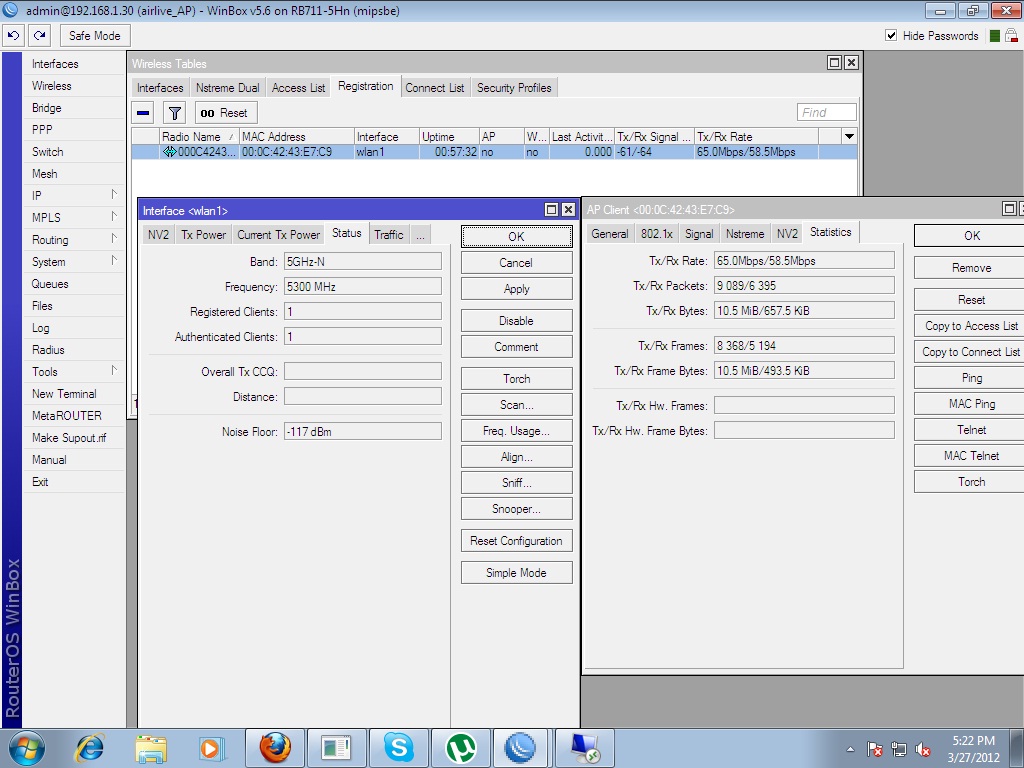
Task: Open Windows Start orb
Action: pyautogui.click(x=26, y=748)
